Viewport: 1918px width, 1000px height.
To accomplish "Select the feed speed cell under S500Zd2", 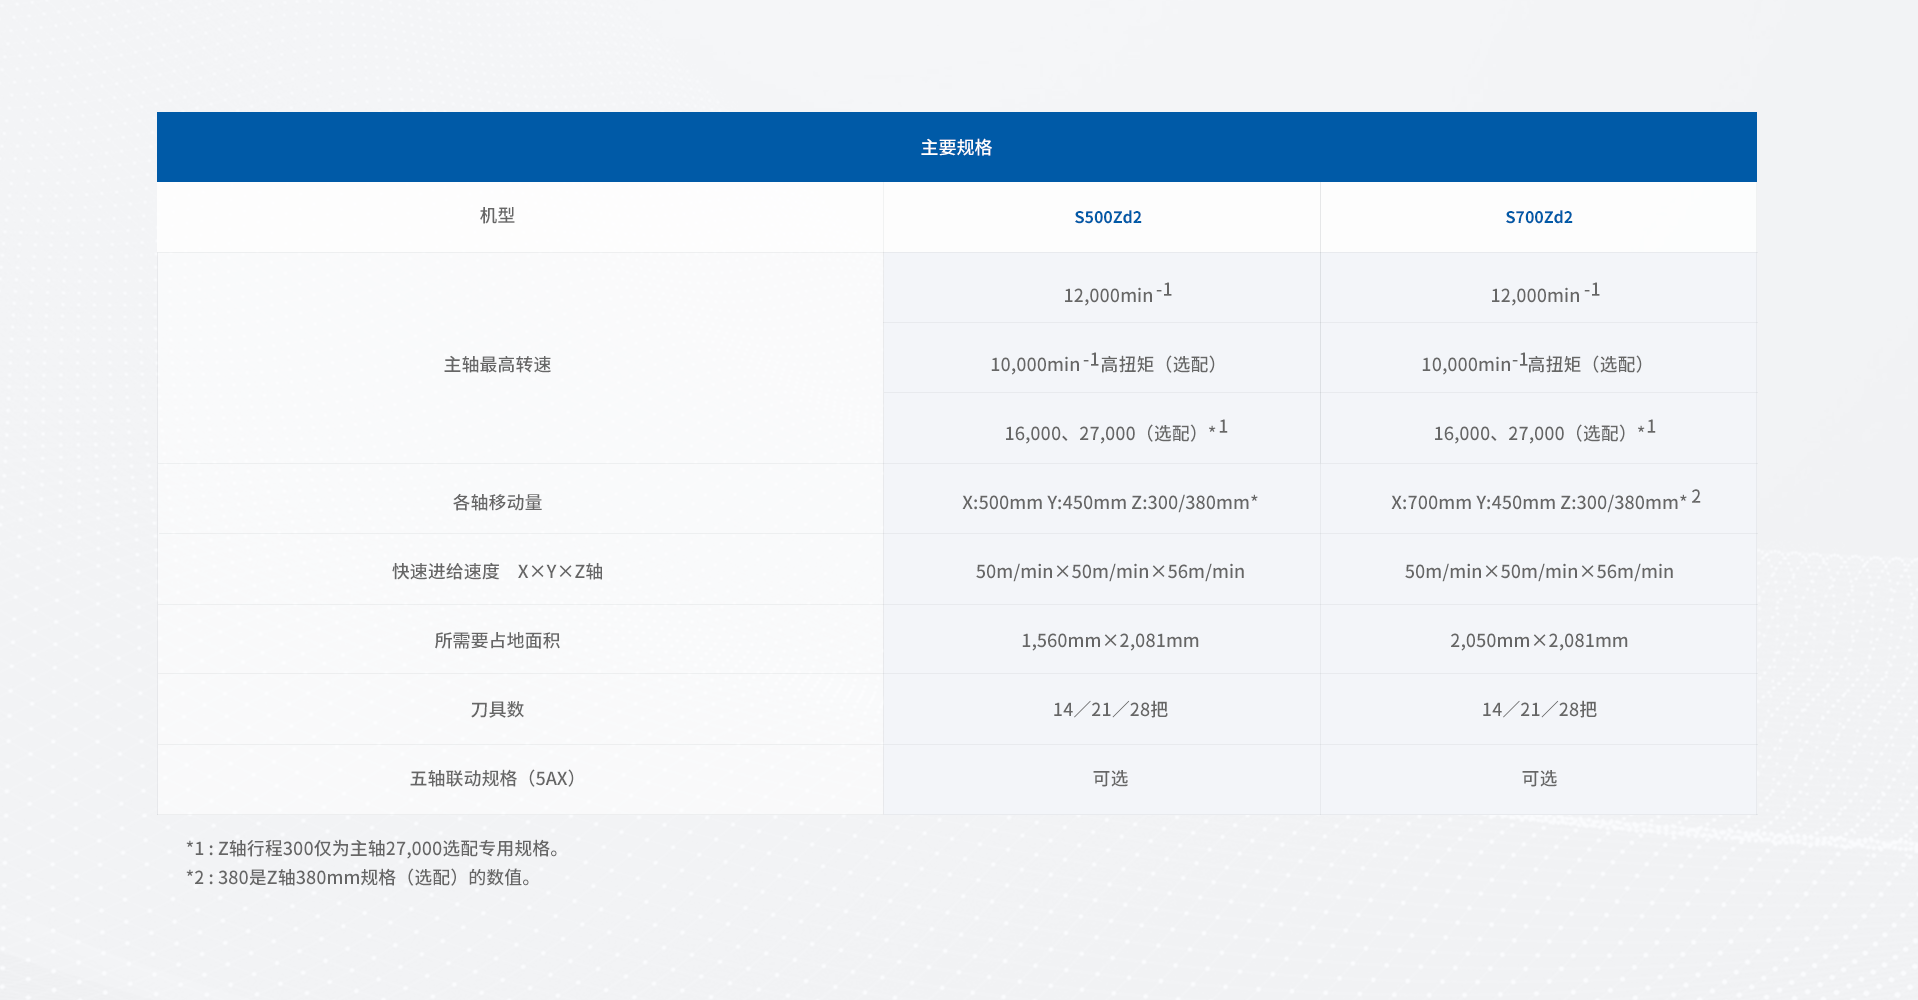I will coord(1102,569).
